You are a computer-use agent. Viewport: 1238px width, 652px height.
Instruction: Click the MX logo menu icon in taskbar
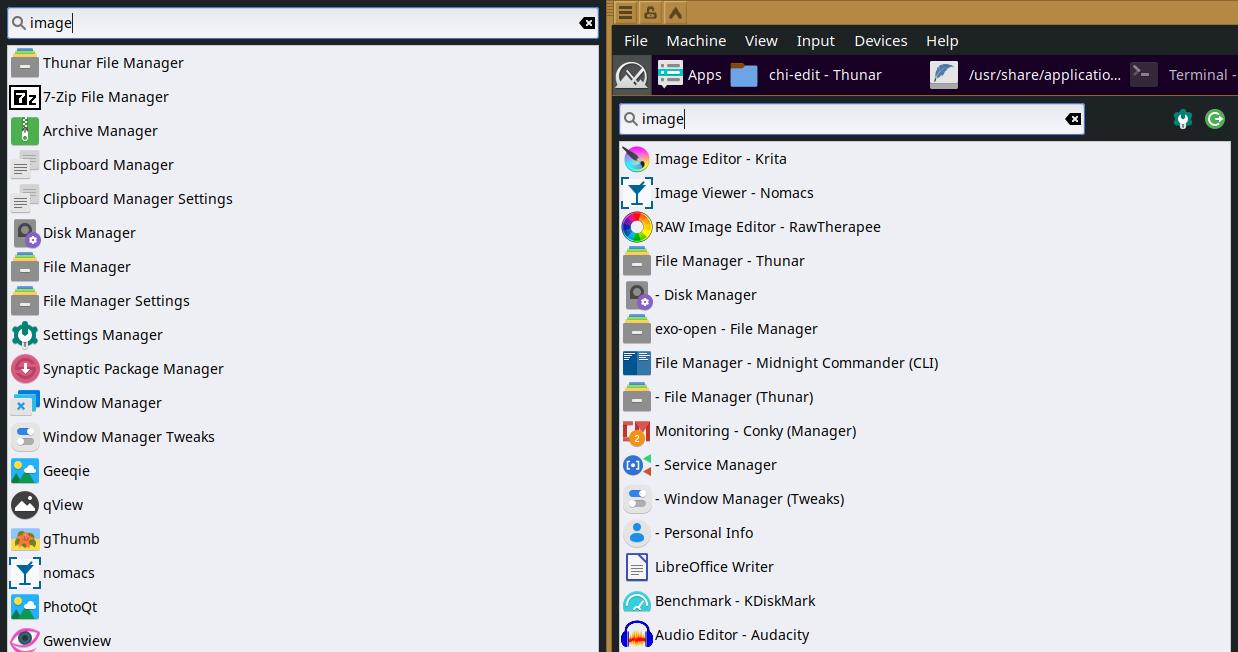[631, 75]
